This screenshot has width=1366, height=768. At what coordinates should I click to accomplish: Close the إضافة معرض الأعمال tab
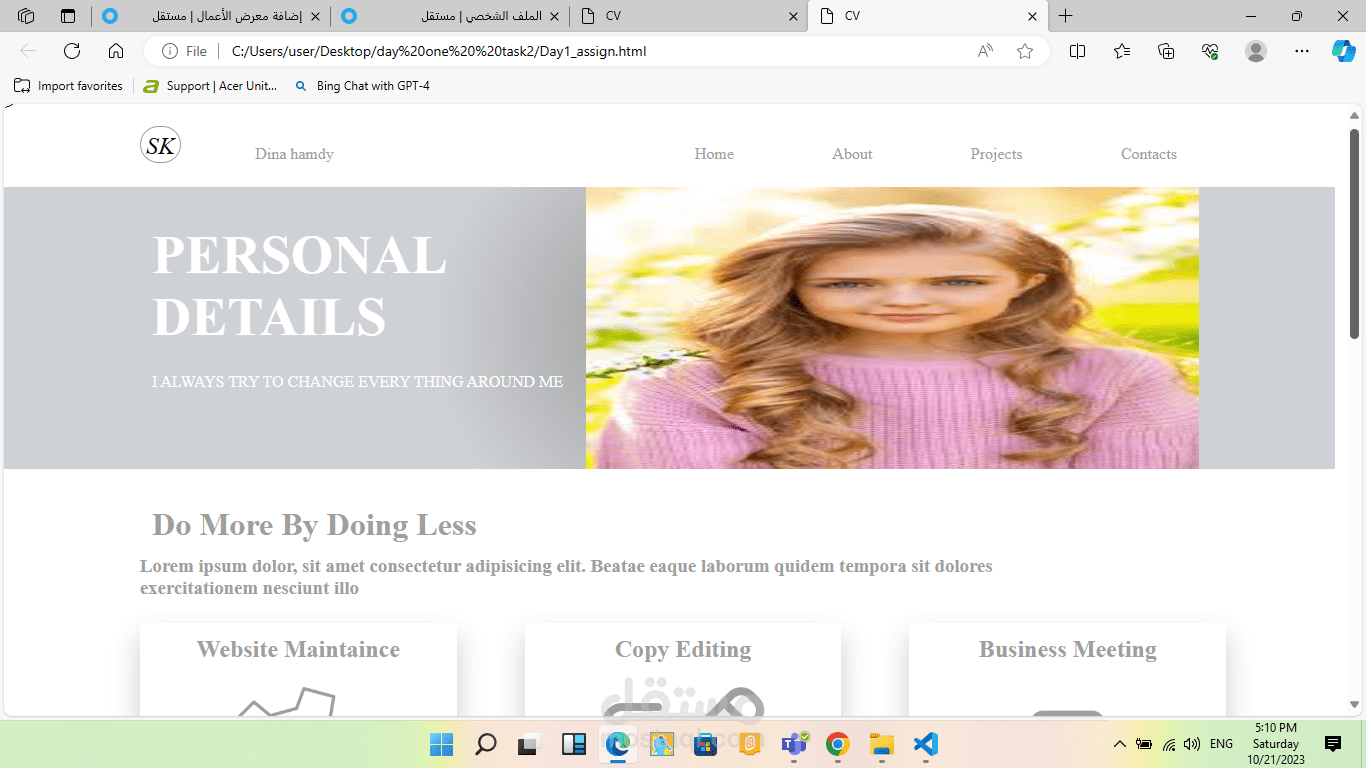pos(316,16)
